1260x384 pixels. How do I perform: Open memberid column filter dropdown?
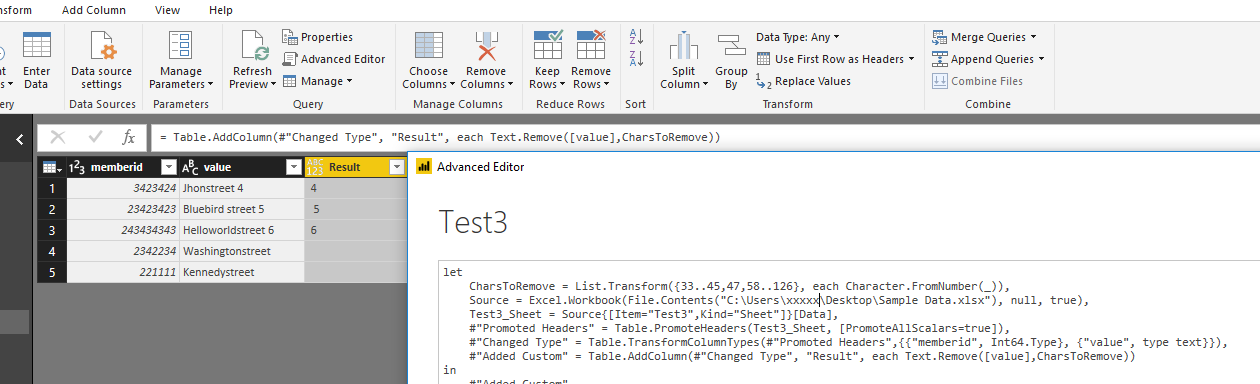(x=168, y=167)
